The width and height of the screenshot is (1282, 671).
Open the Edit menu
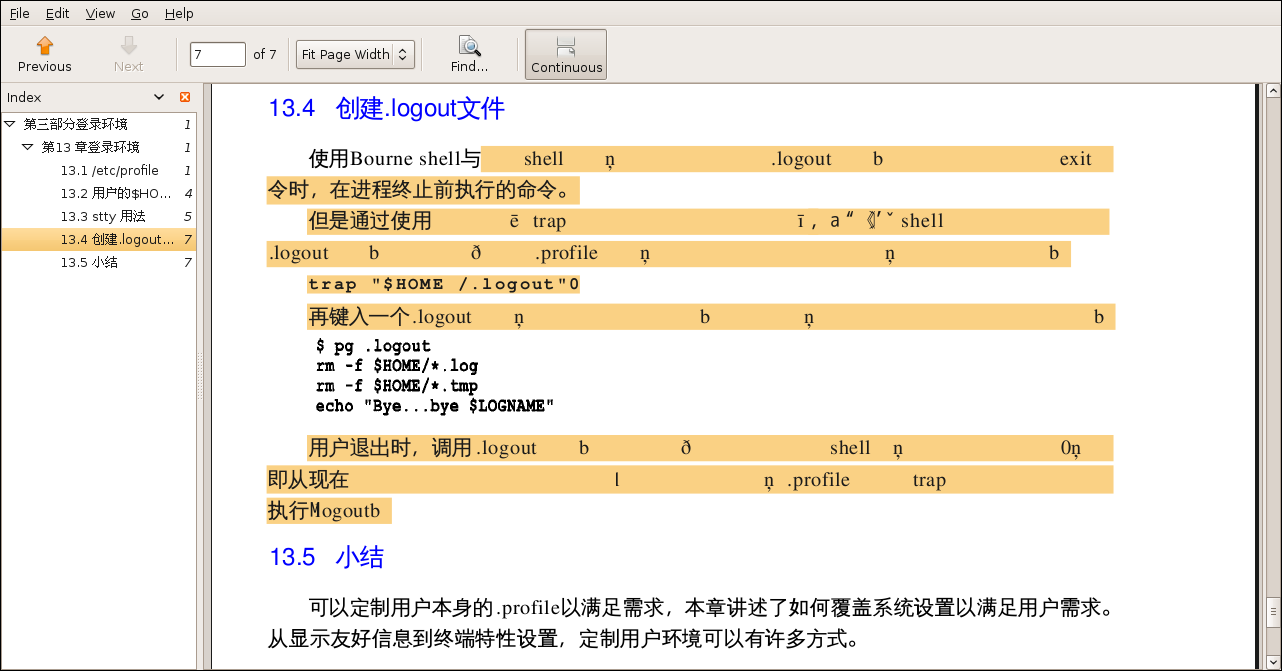pyautogui.click(x=57, y=14)
